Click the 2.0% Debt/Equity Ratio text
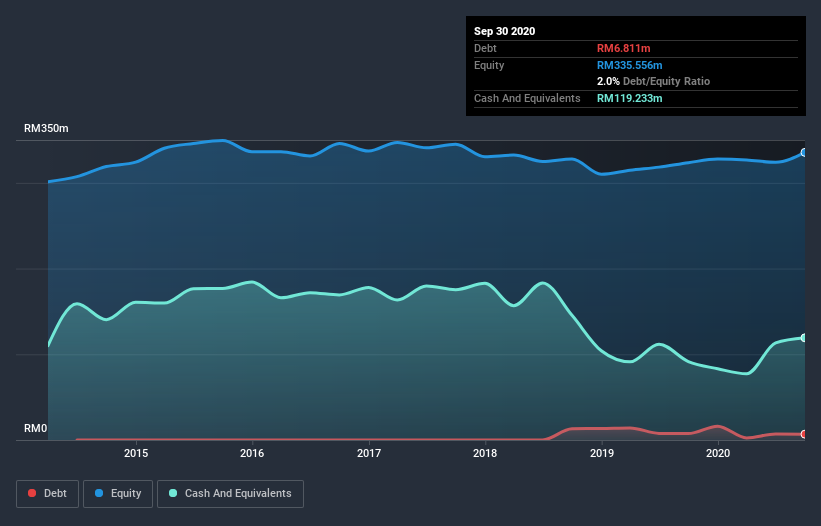Screen dimensions: 821x526 click(653, 82)
